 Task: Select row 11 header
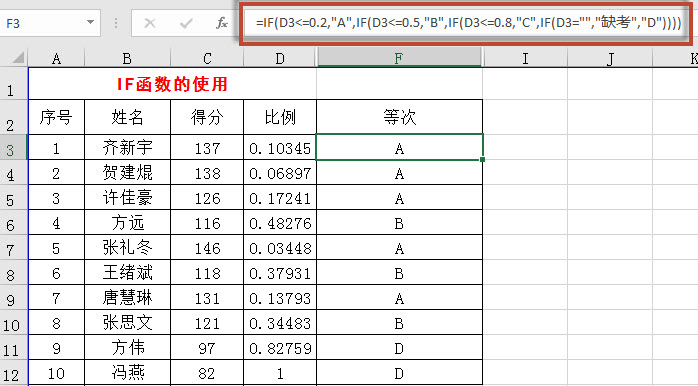14,347
